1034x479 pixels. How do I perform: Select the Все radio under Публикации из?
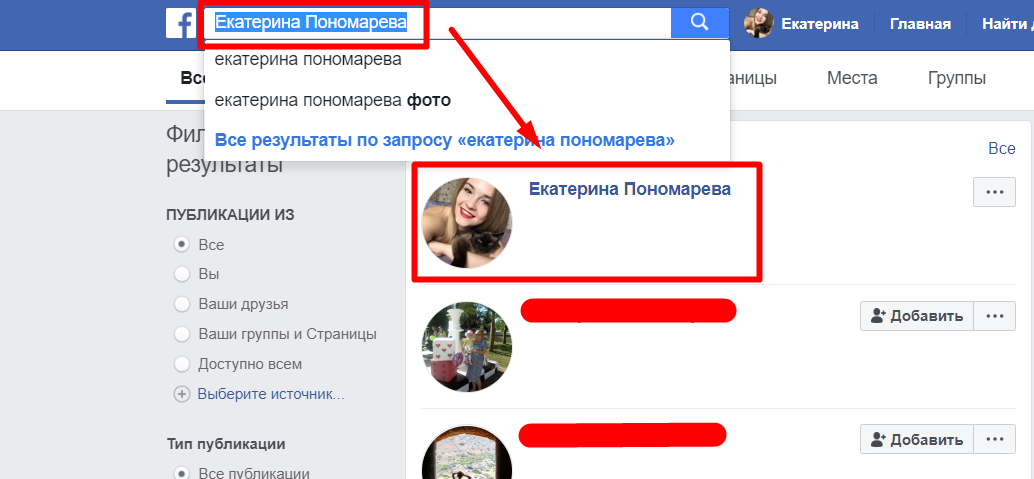[181, 244]
